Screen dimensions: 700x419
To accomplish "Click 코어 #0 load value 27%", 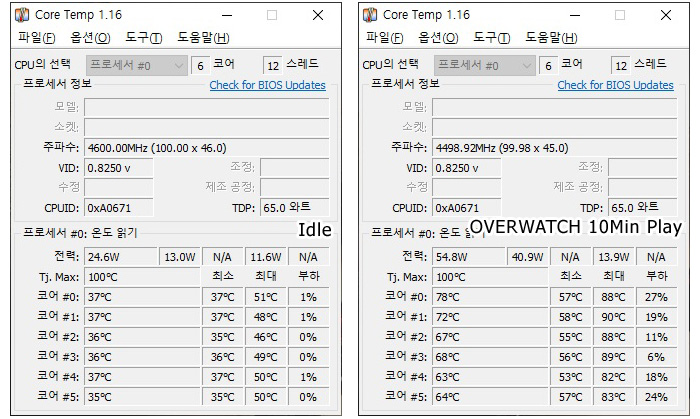I will [x=656, y=297].
